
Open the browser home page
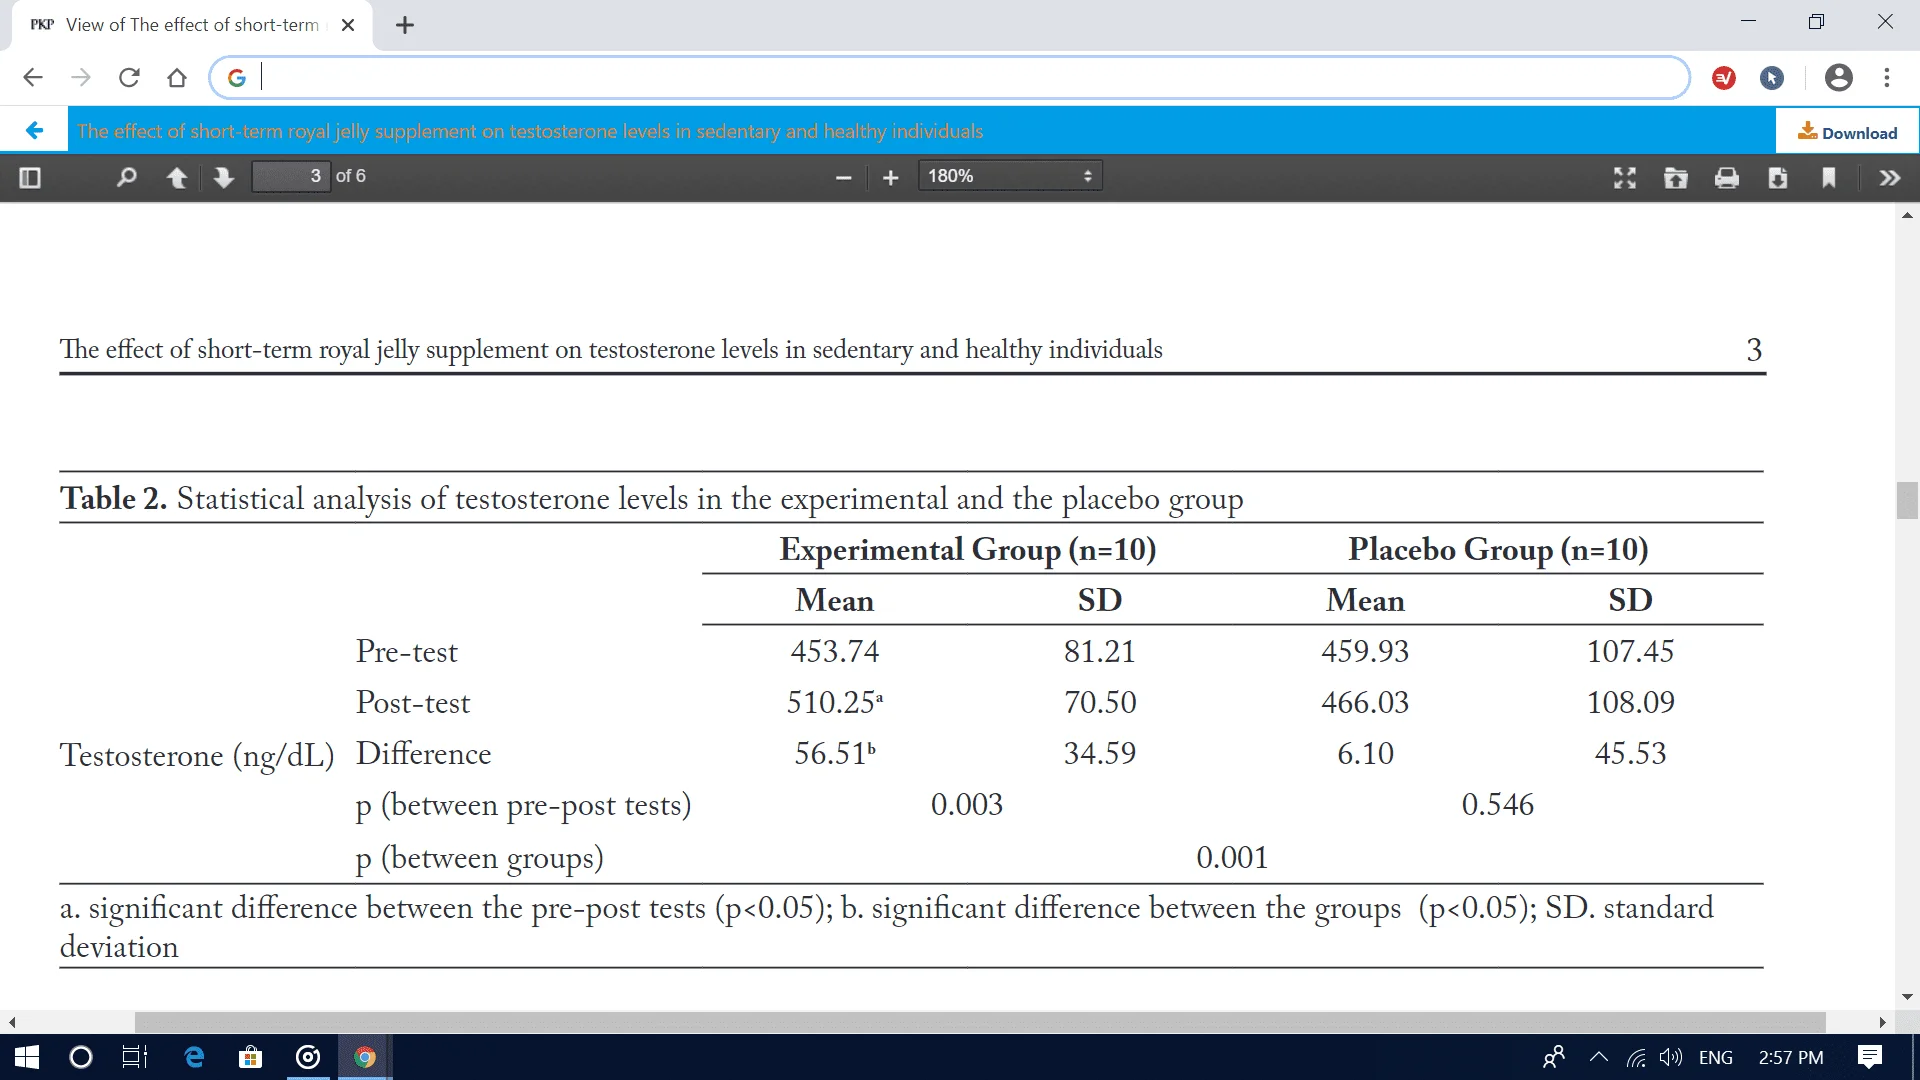coord(177,78)
